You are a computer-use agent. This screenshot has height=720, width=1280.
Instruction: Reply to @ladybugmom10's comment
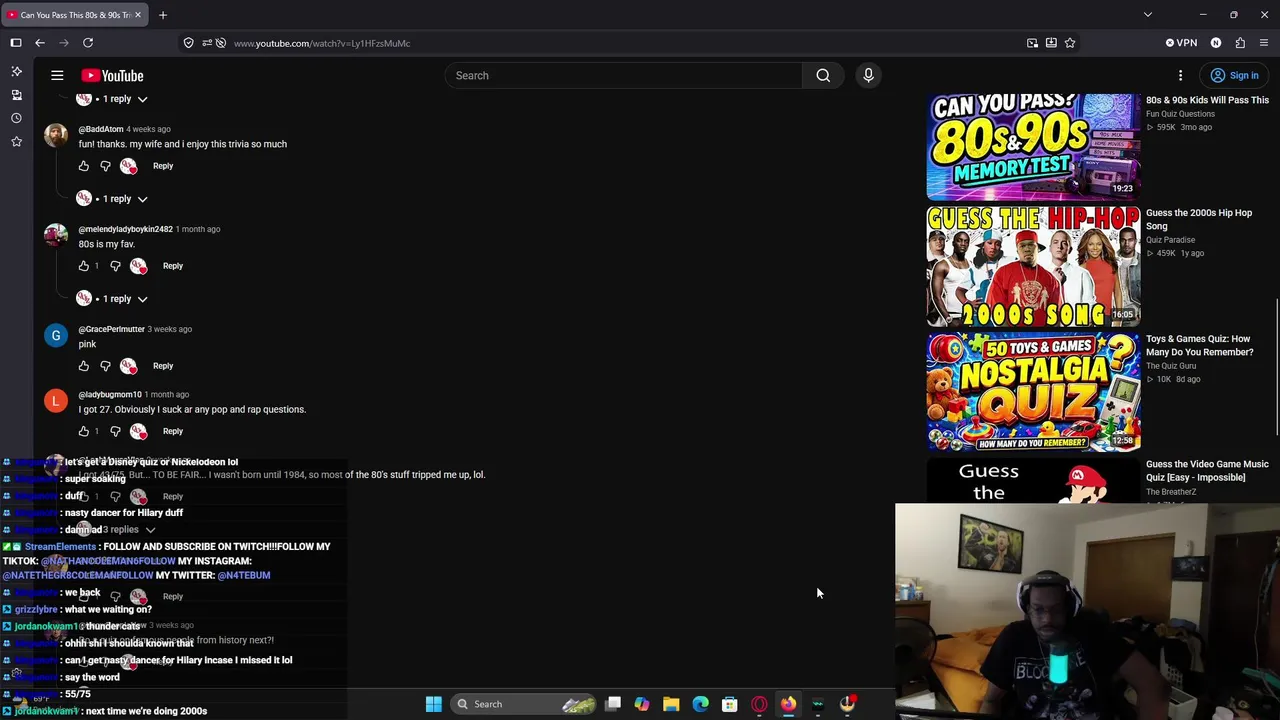coord(173,431)
